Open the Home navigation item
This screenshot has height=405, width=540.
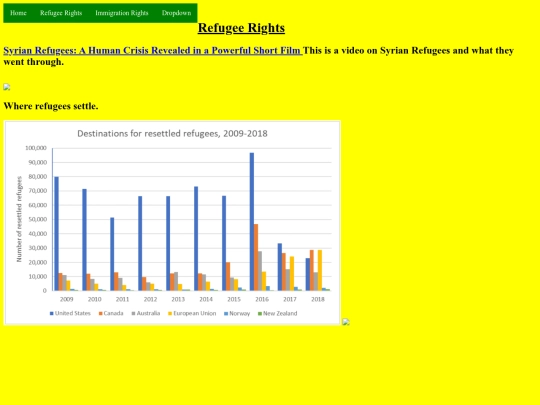point(18,13)
